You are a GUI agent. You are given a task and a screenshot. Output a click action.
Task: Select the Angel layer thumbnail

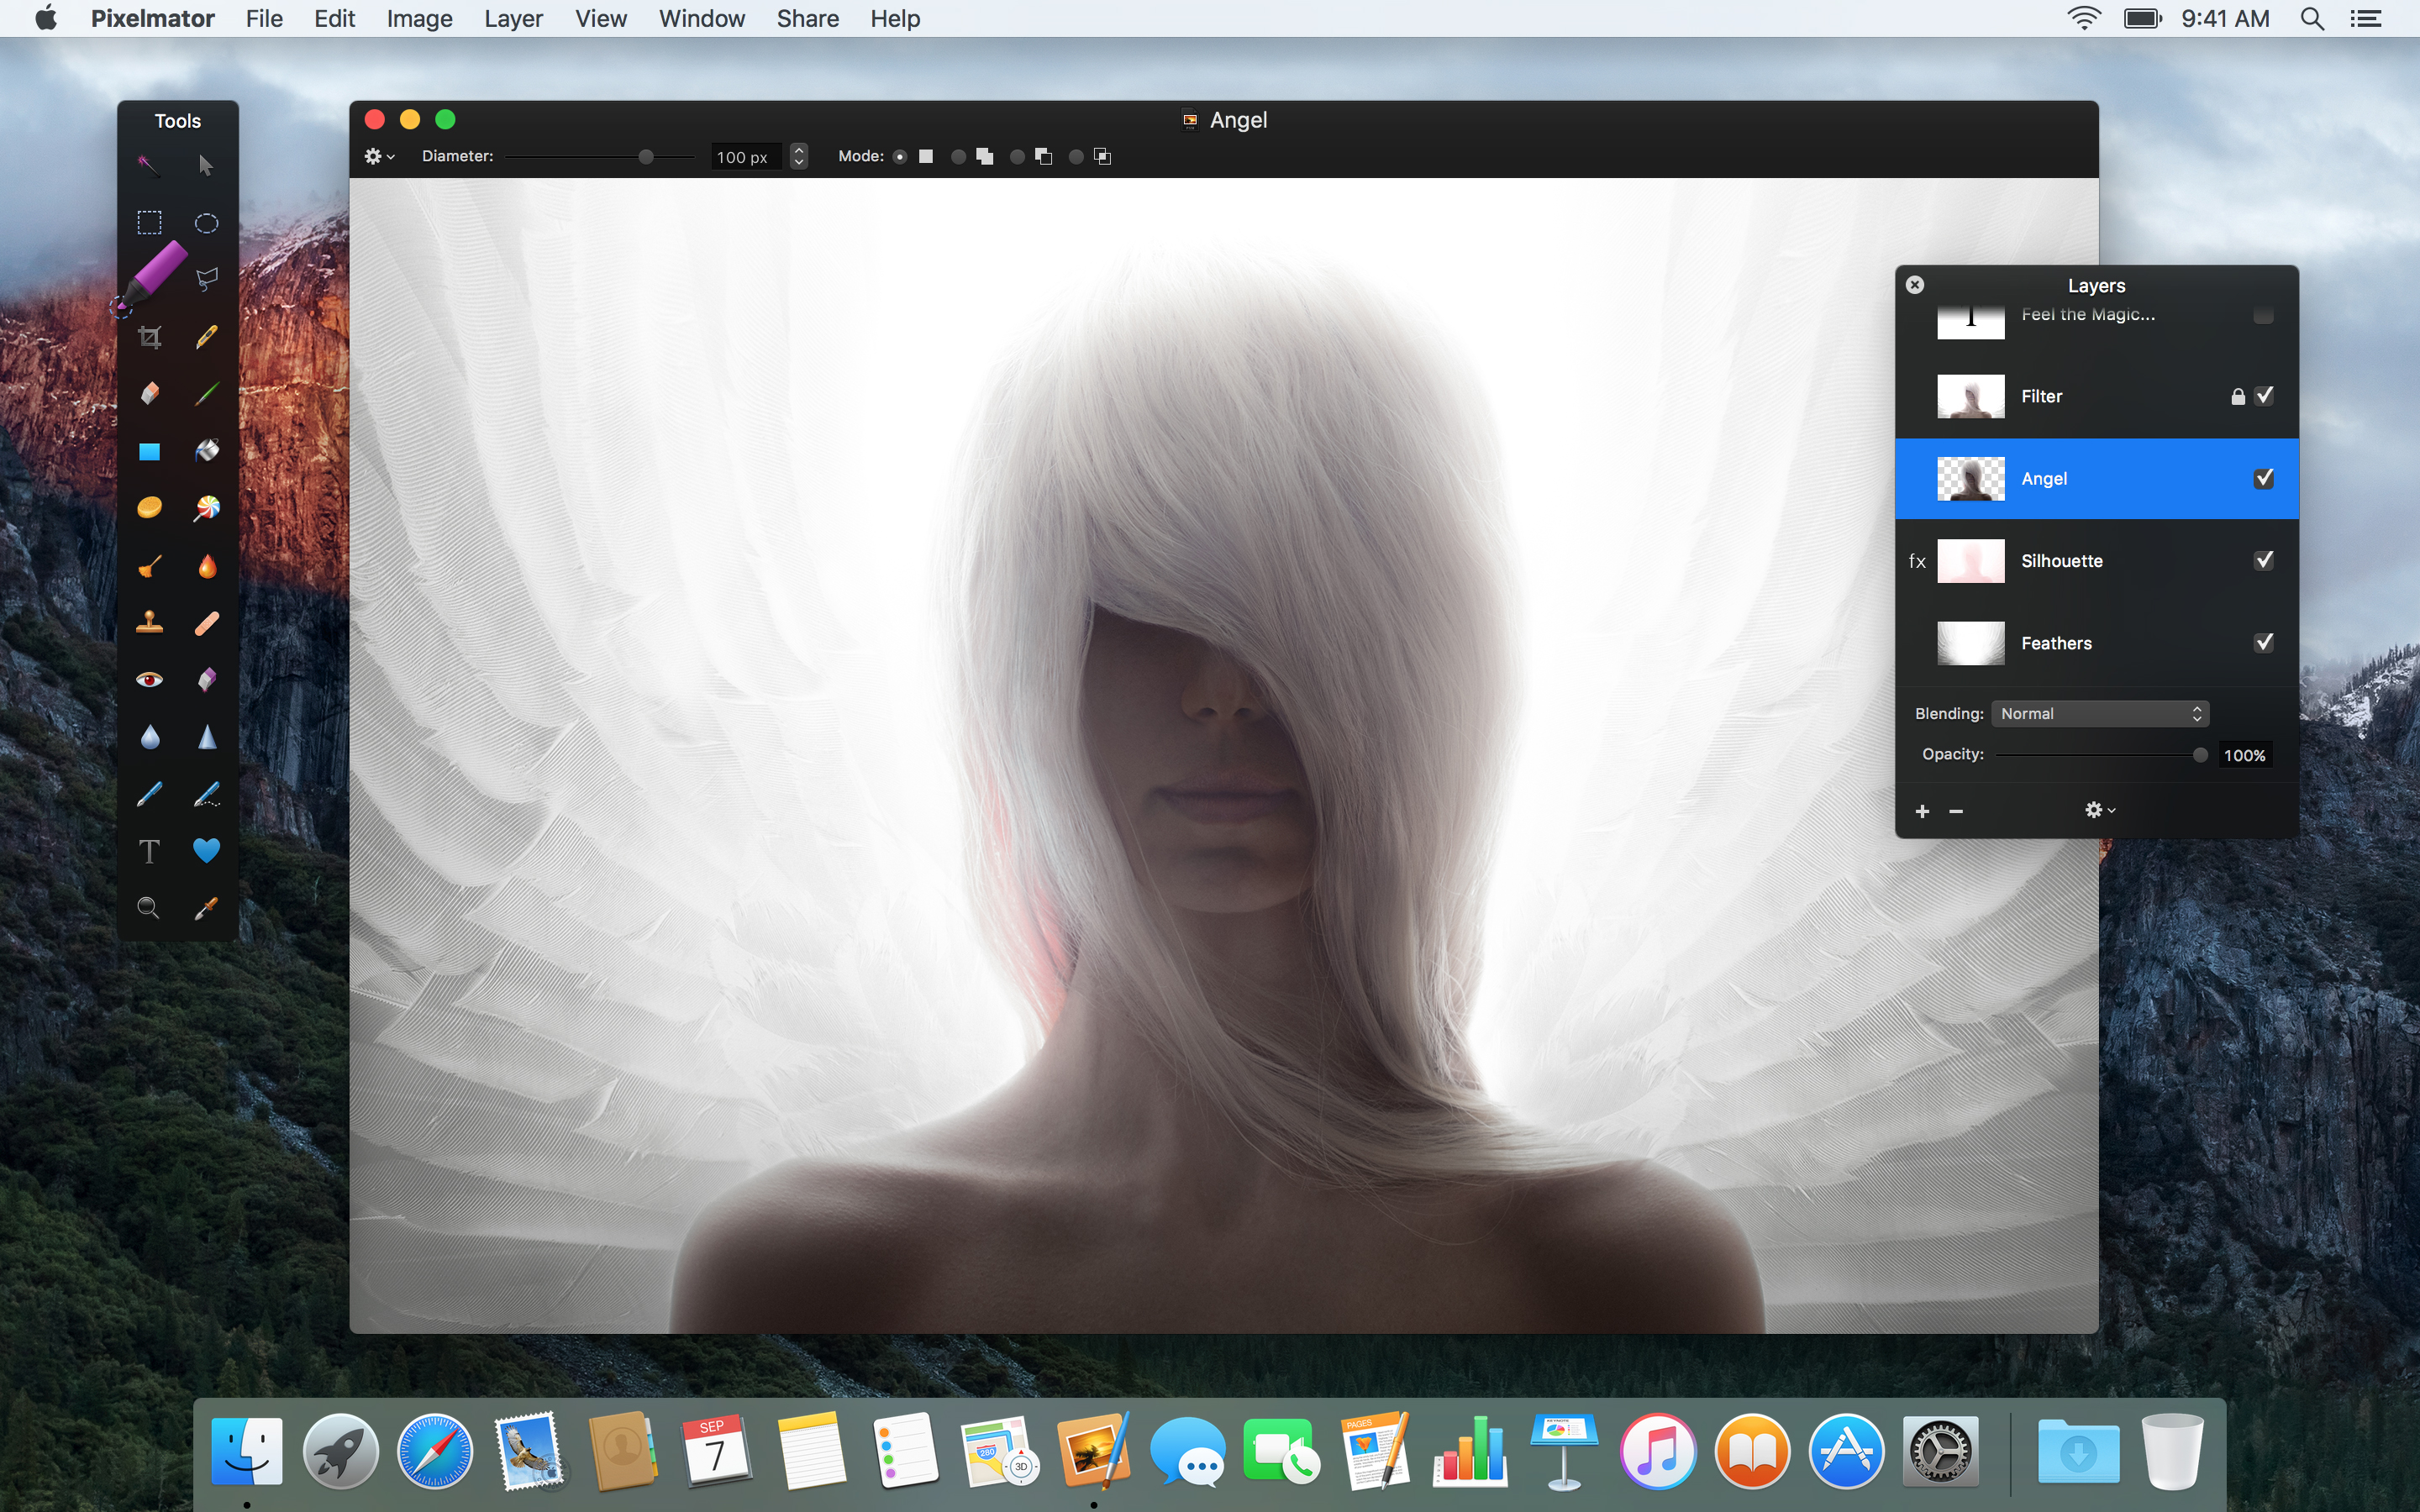coord(1969,477)
